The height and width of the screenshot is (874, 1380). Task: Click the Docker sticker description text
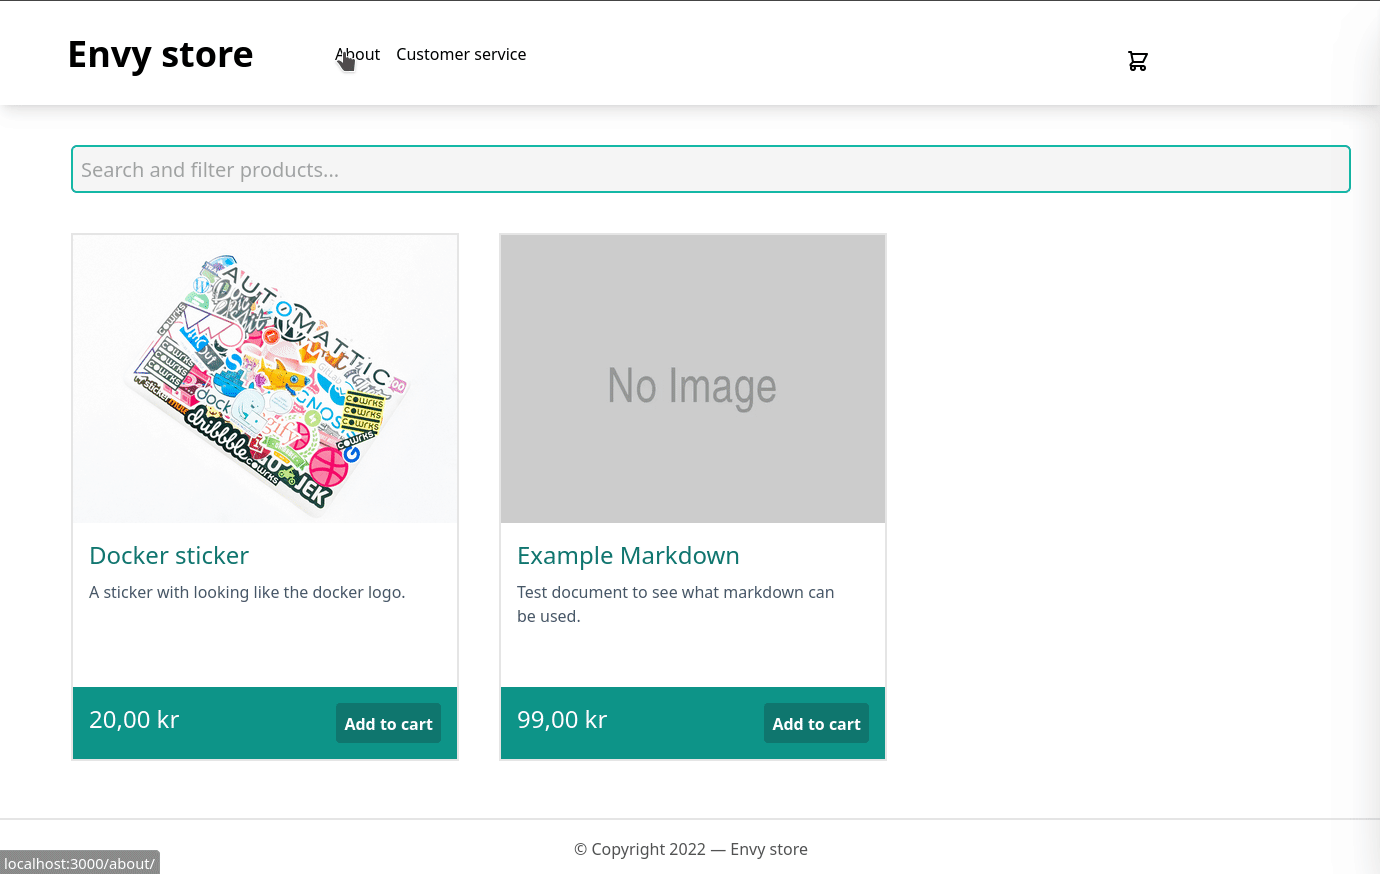(x=247, y=592)
